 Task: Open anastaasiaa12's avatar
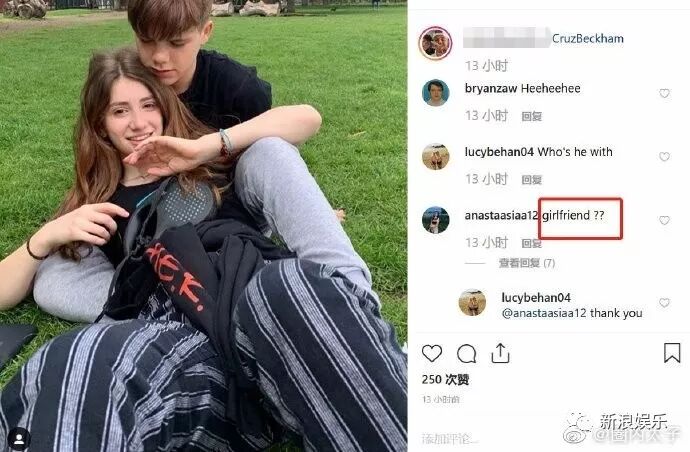point(435,220)
